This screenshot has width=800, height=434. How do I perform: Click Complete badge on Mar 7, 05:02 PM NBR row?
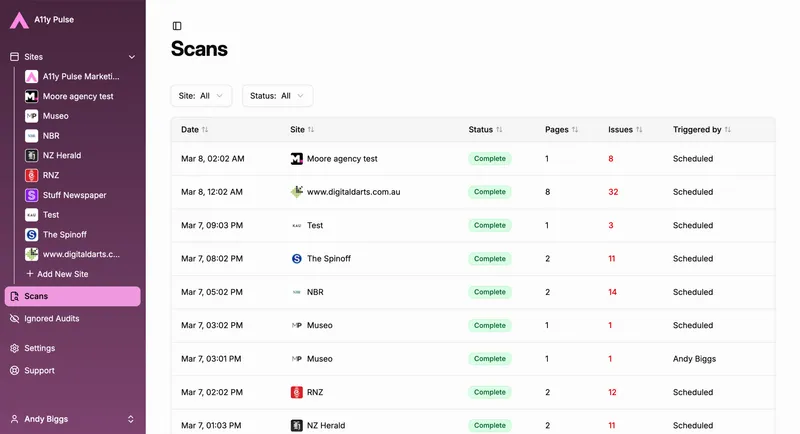coord(490,292)
